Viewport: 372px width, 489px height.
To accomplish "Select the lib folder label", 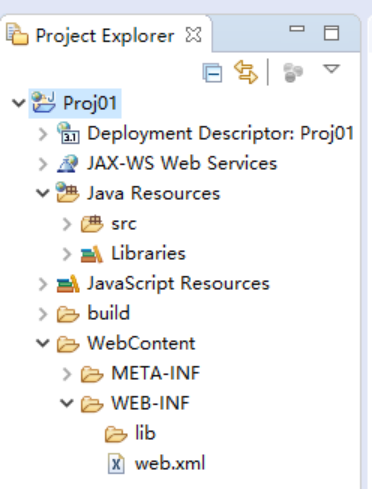I will pos(145,433).
